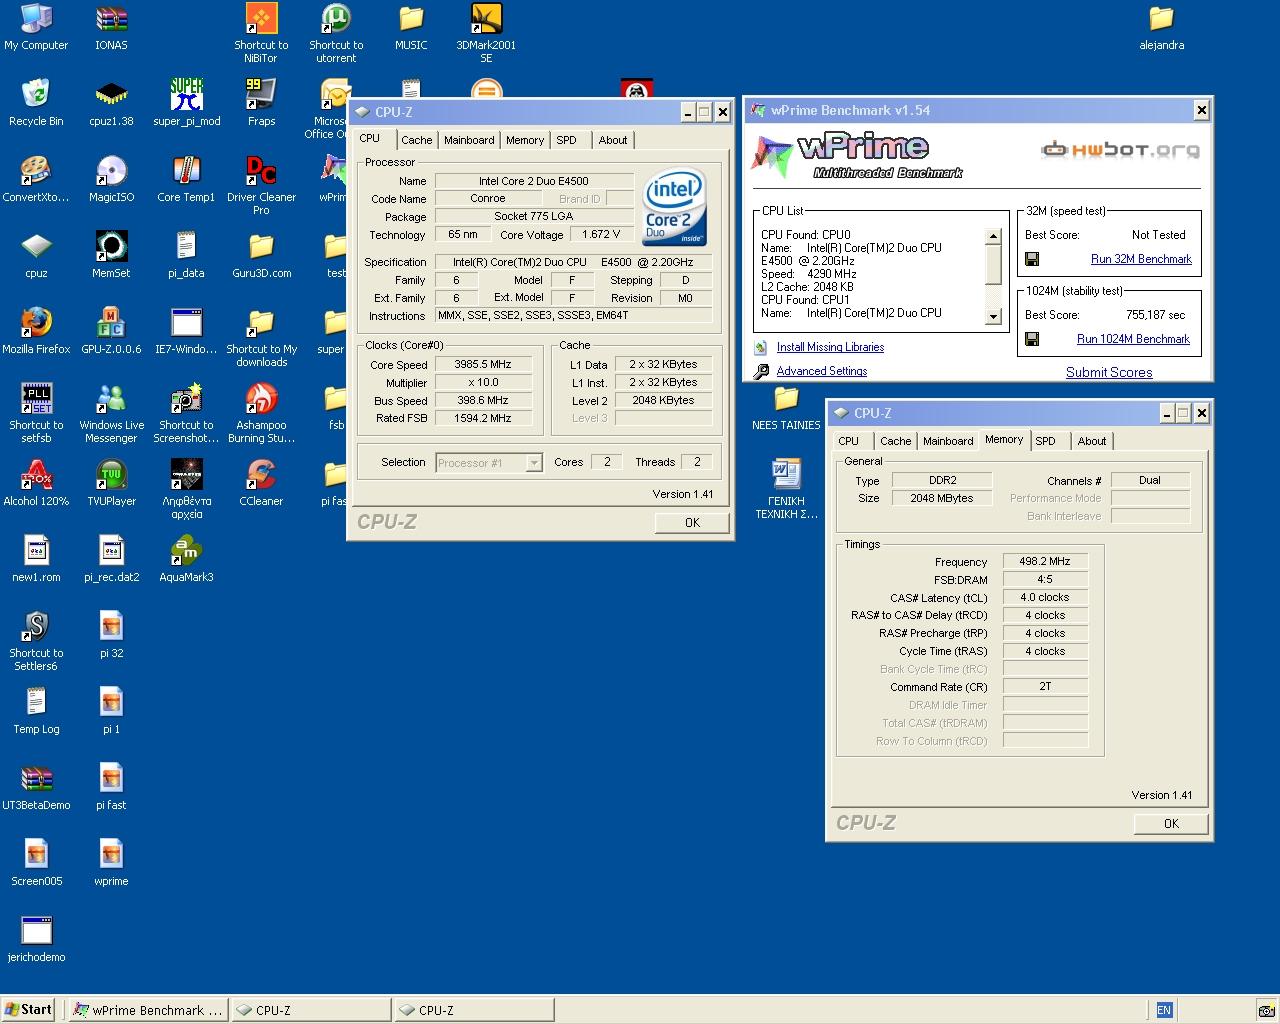Launch TVUPlayer icon
The width and height of the screenshot is (1280, 1024).
[x=111, y=483]
